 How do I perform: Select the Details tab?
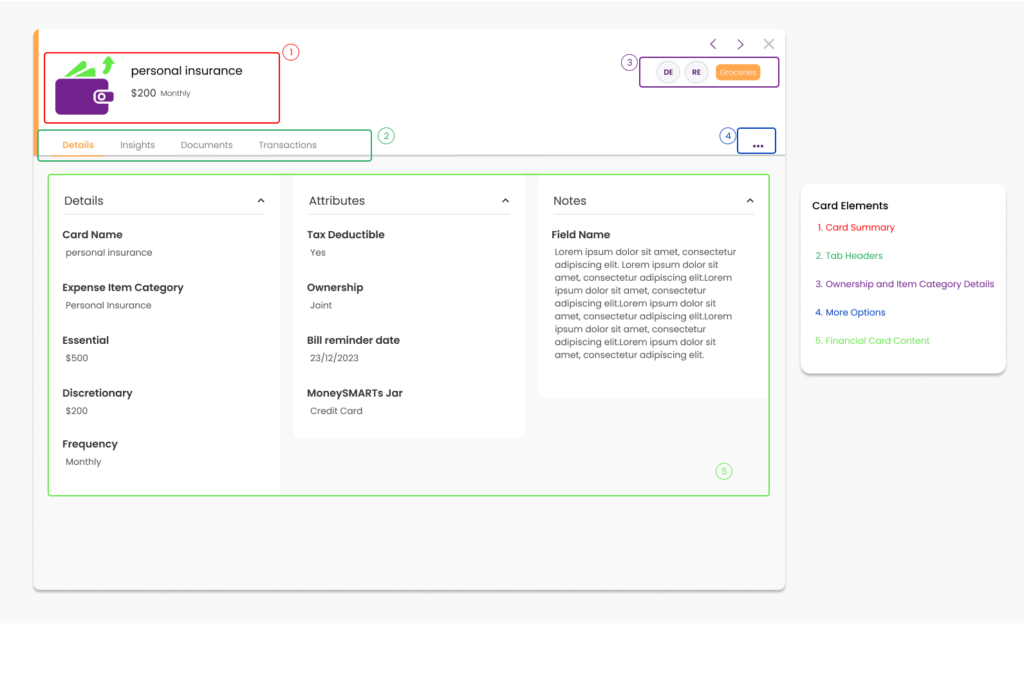tap(78, 145)
